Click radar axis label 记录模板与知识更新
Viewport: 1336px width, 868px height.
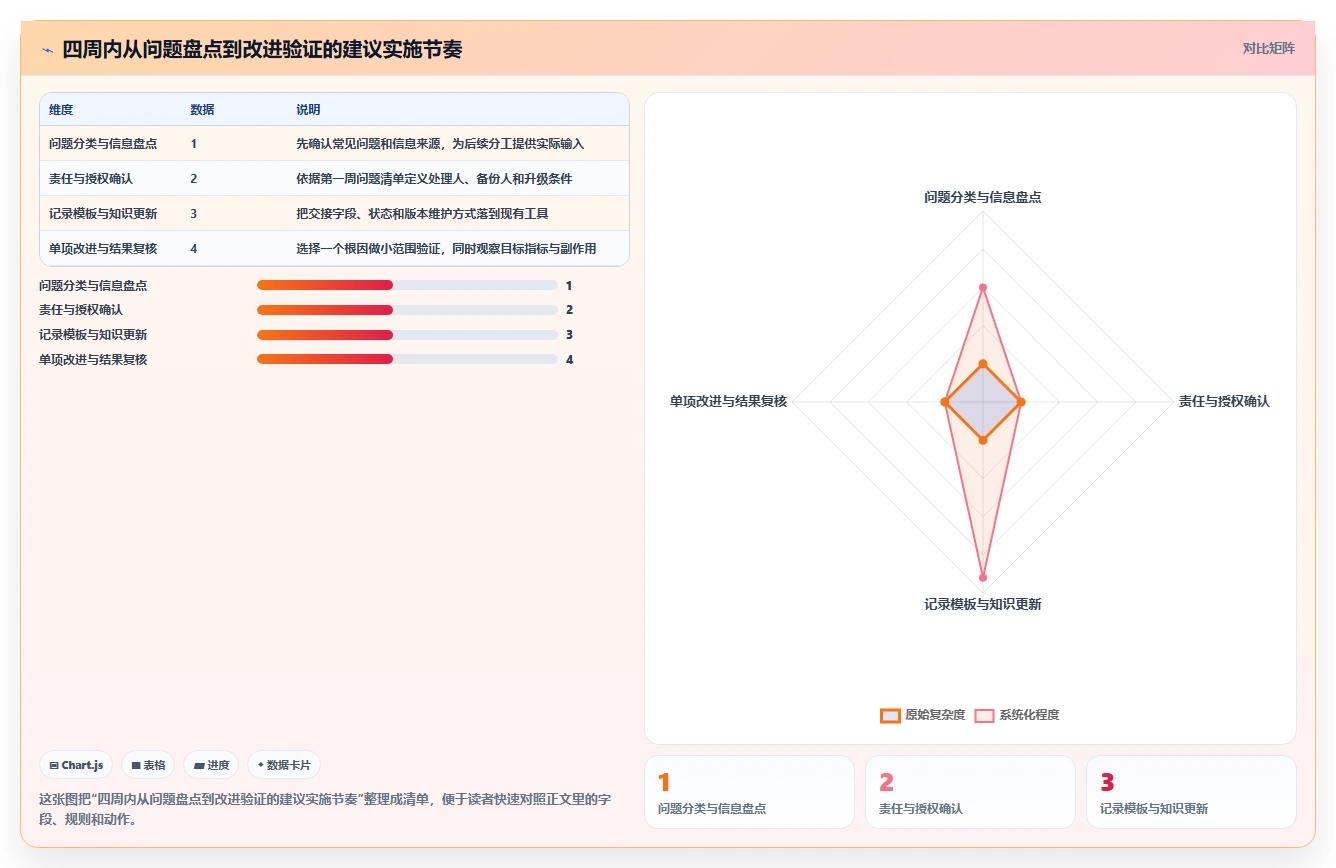point(982,604)
